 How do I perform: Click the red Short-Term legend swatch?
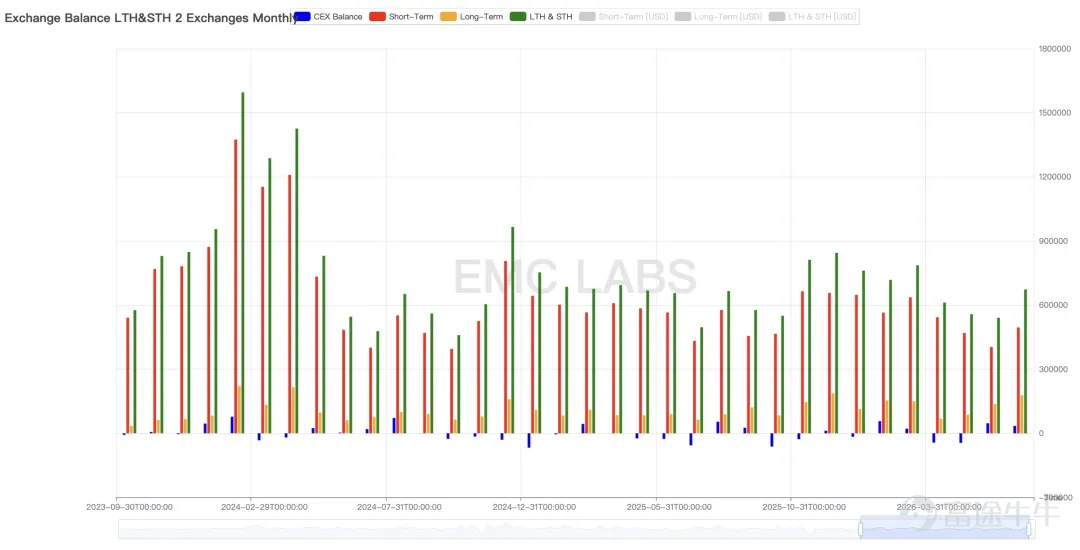coord(377,17)
